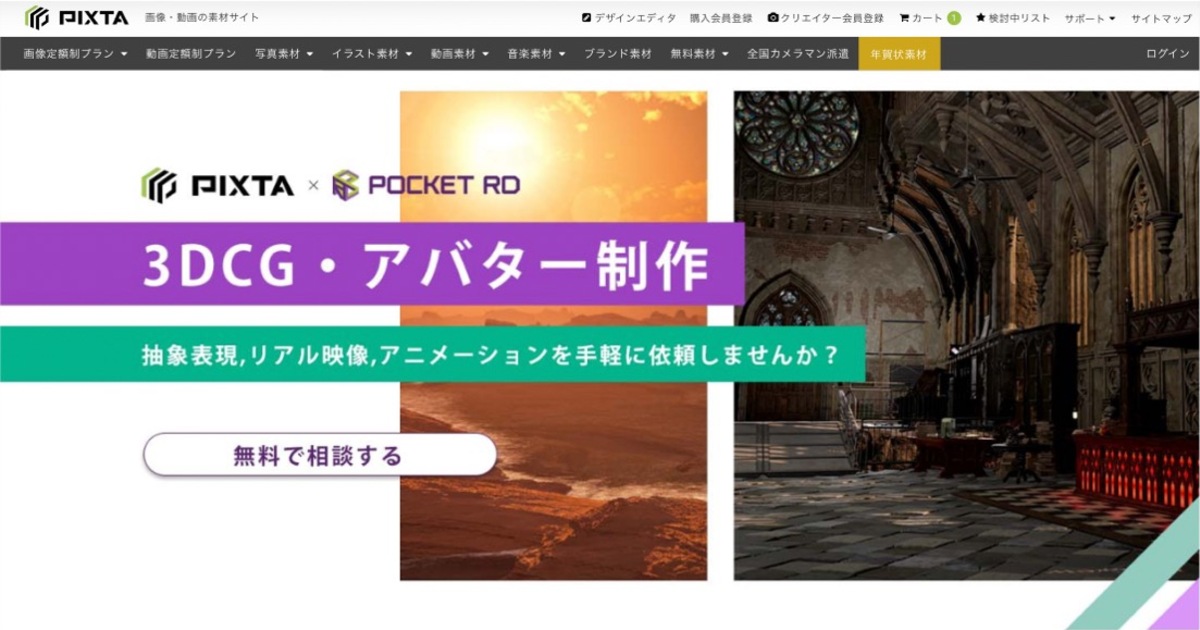
Task: Click the camera icon beside クリエイター会員登録
Action: pos(772,16)
